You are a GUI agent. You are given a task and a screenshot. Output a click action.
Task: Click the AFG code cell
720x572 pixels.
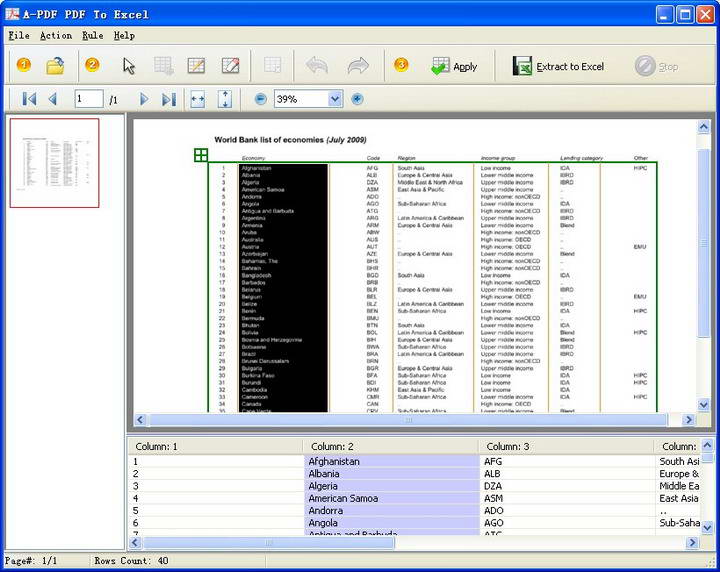(x=568, y=461)
